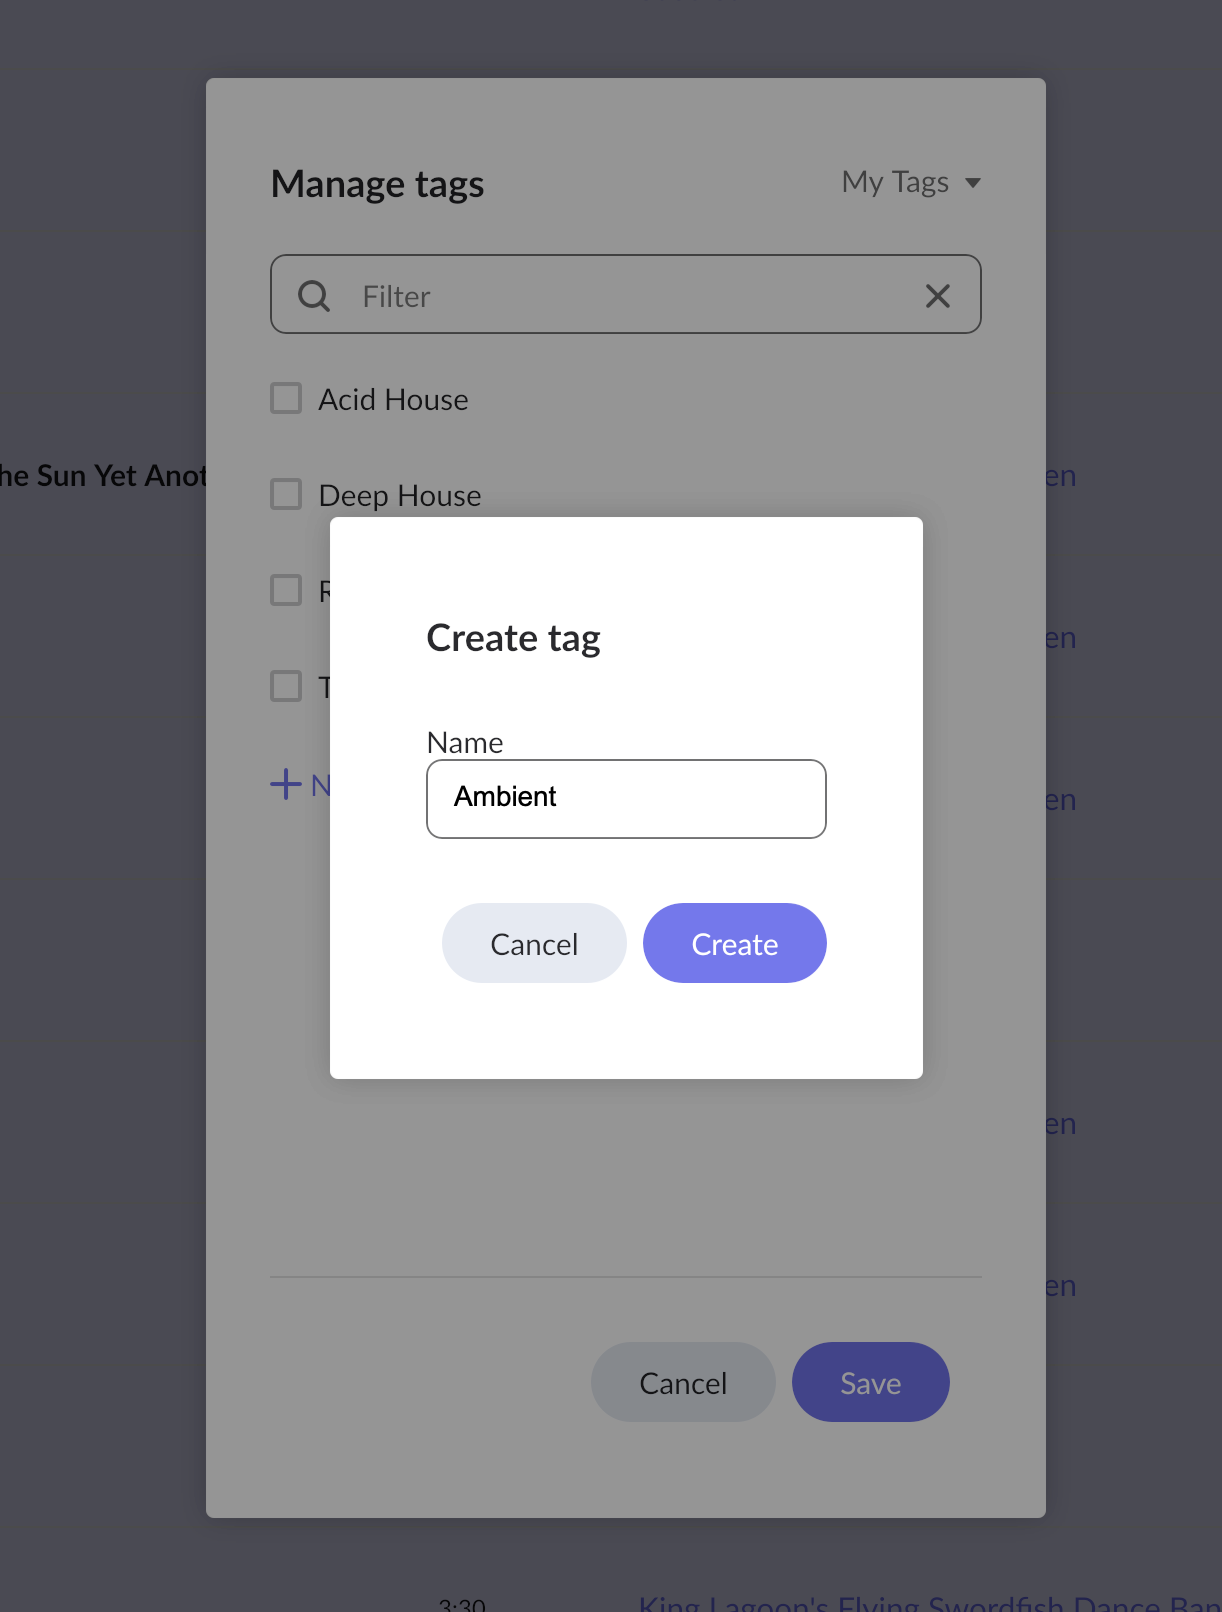Viewport: 1222px width, 1612px height.
Task: Cancel the Create tag dialog
Action: point(534,943)
